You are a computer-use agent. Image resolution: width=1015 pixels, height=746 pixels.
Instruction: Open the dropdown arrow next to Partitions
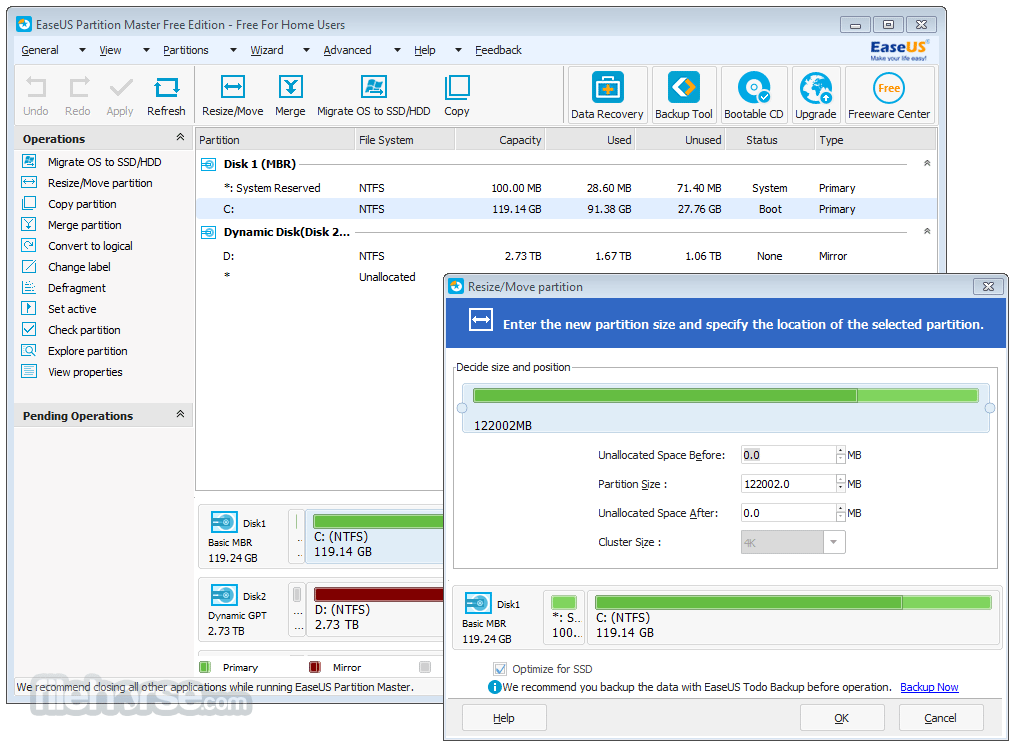[x=233, y=51]
